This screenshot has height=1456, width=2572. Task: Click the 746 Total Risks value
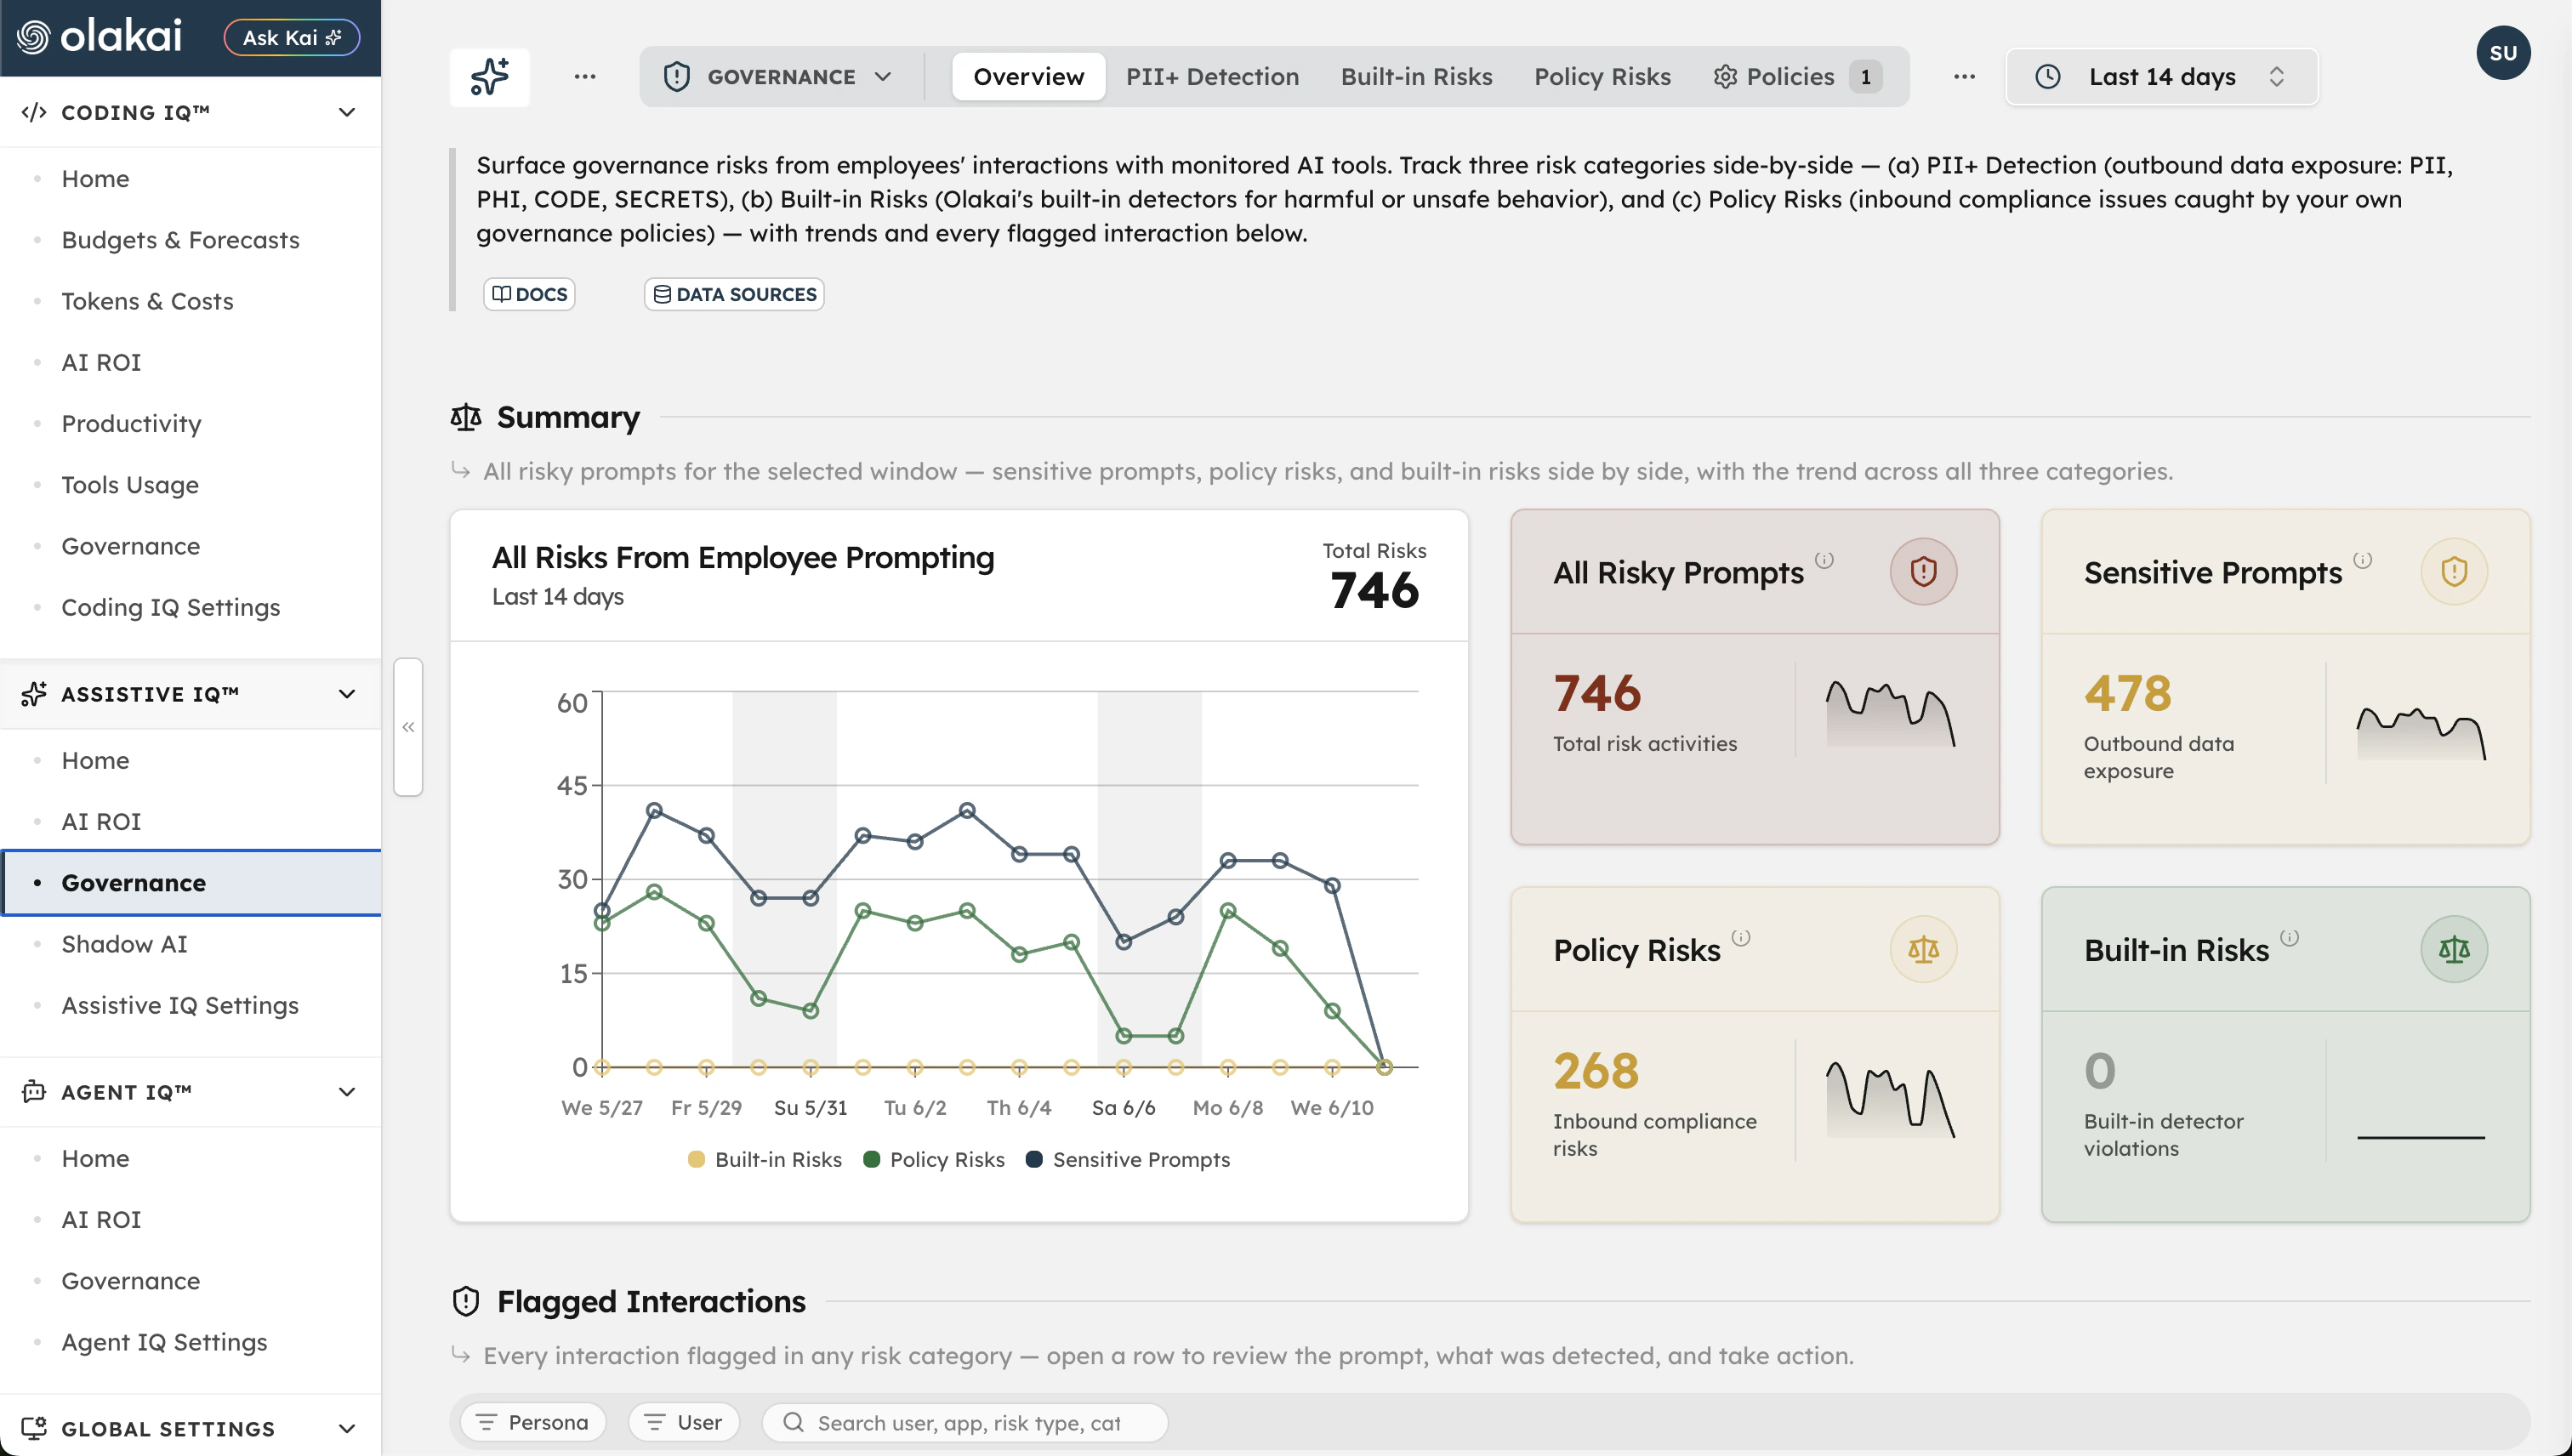(1374, 590)
